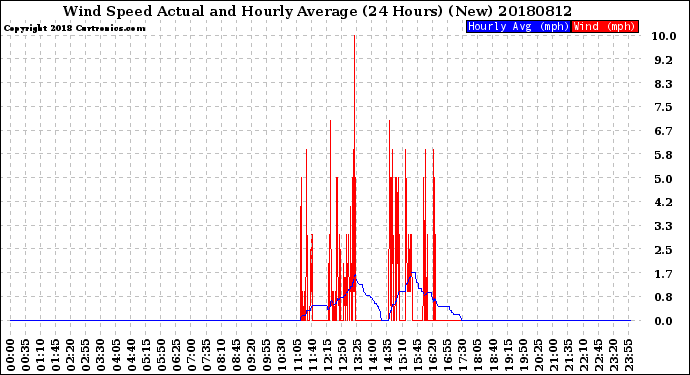Click the red Wind (mph) legend

coord(605,26)
